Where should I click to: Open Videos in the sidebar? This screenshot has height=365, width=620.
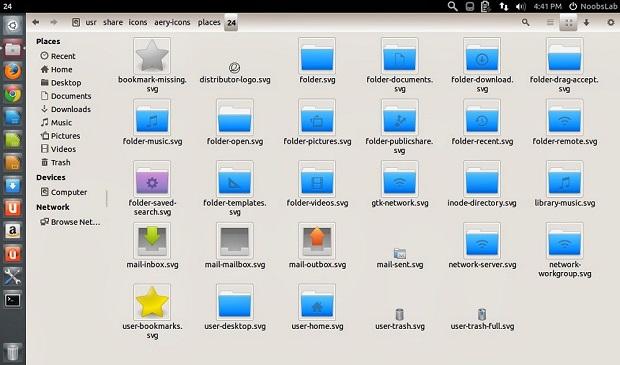[x=58, y=149]
